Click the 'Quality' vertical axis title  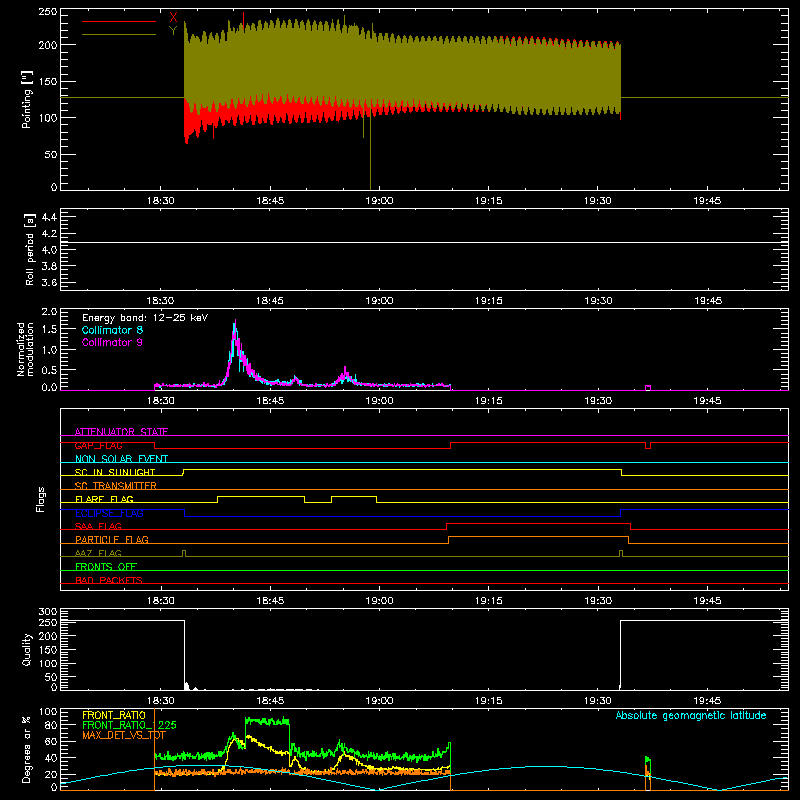[x=27, y=649]
